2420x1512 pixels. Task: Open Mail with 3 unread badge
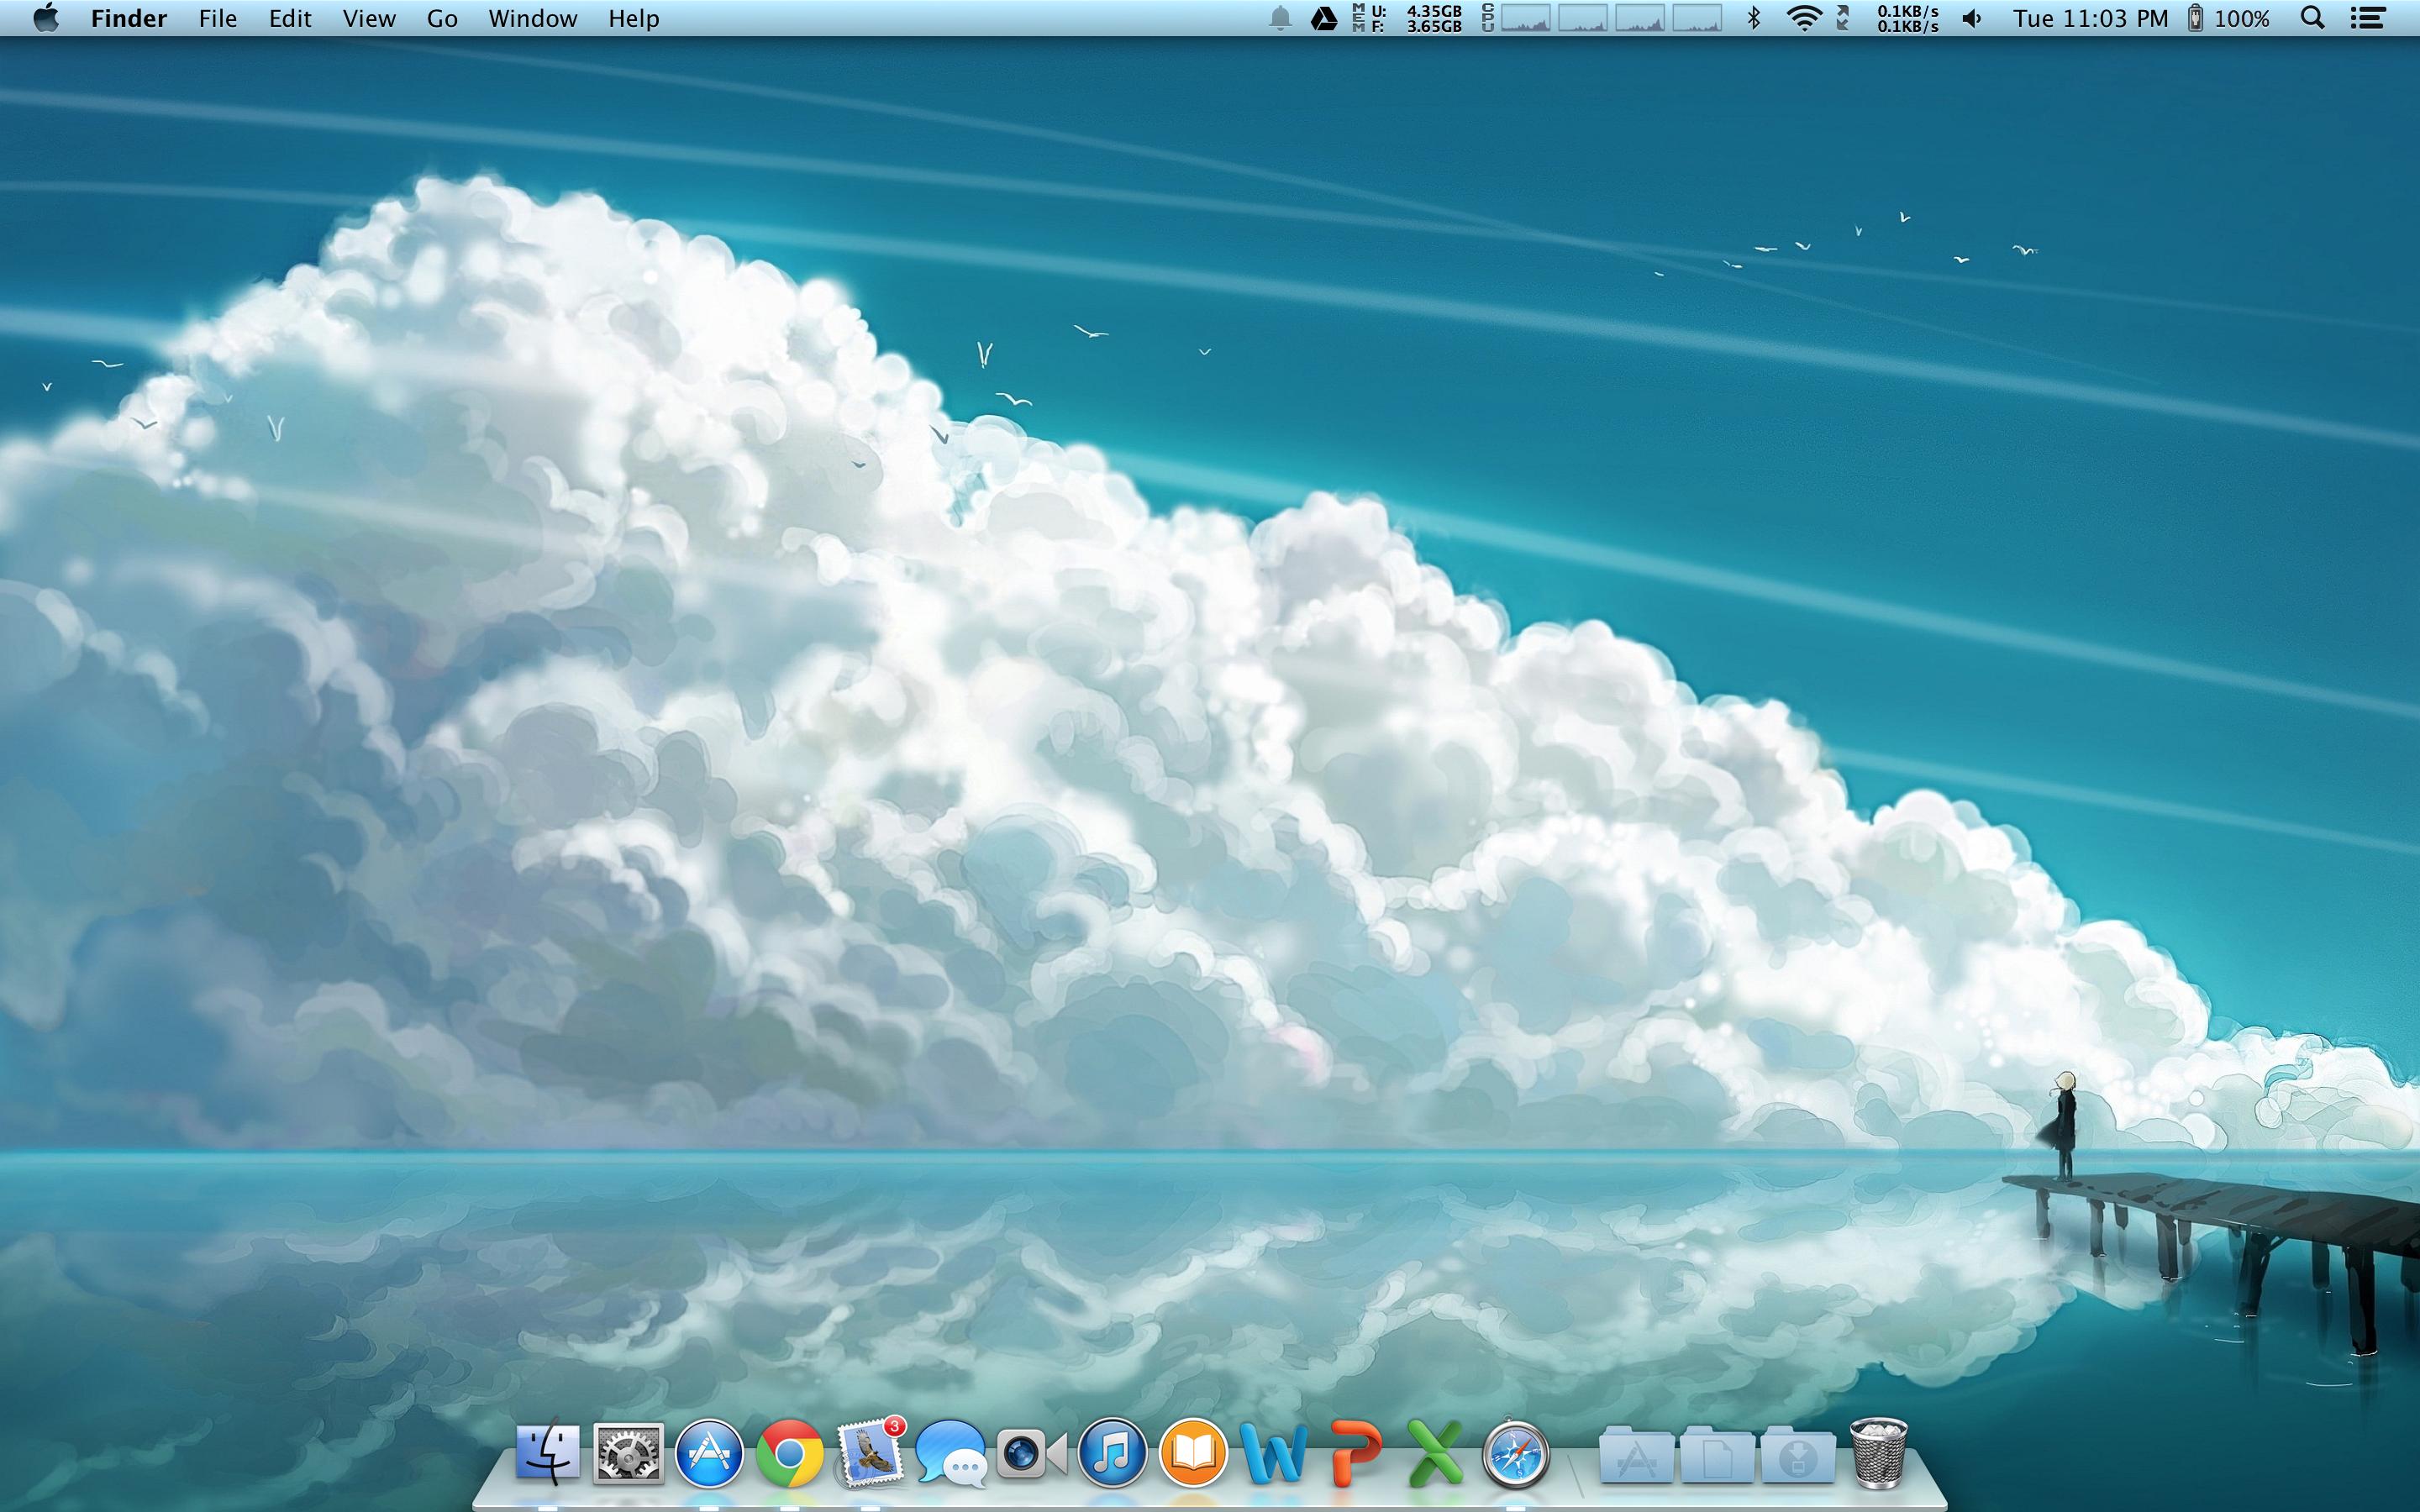[x=869, y=1453]
